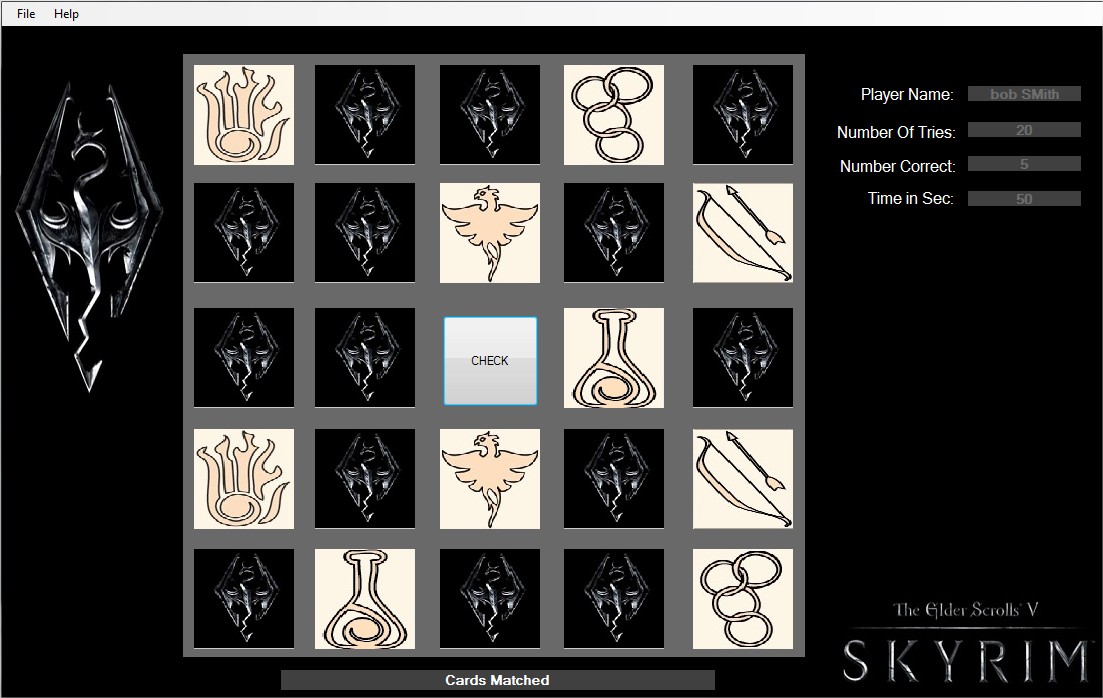Screen dimensions: 1103x698
Task: Choose the bow and arrow card in the second row
Action: point(742,233)
